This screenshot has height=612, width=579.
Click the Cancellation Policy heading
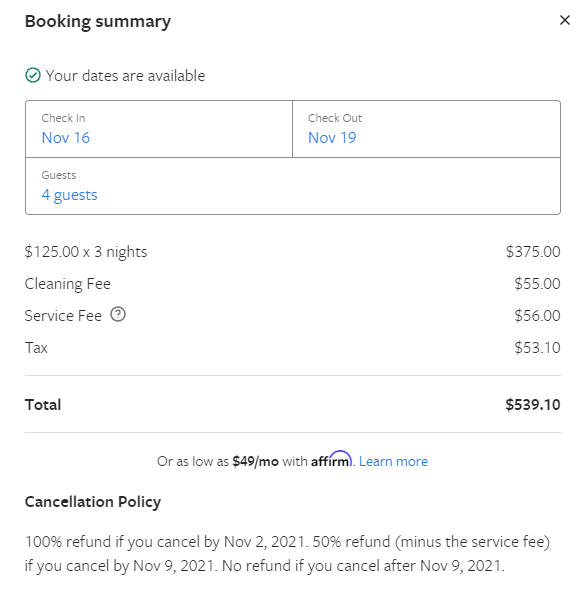coord(93,502)
